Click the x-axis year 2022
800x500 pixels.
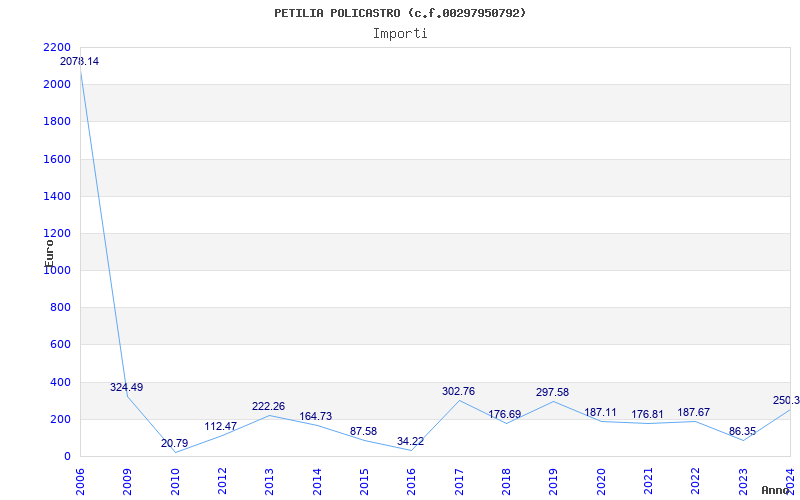point(695,481)
